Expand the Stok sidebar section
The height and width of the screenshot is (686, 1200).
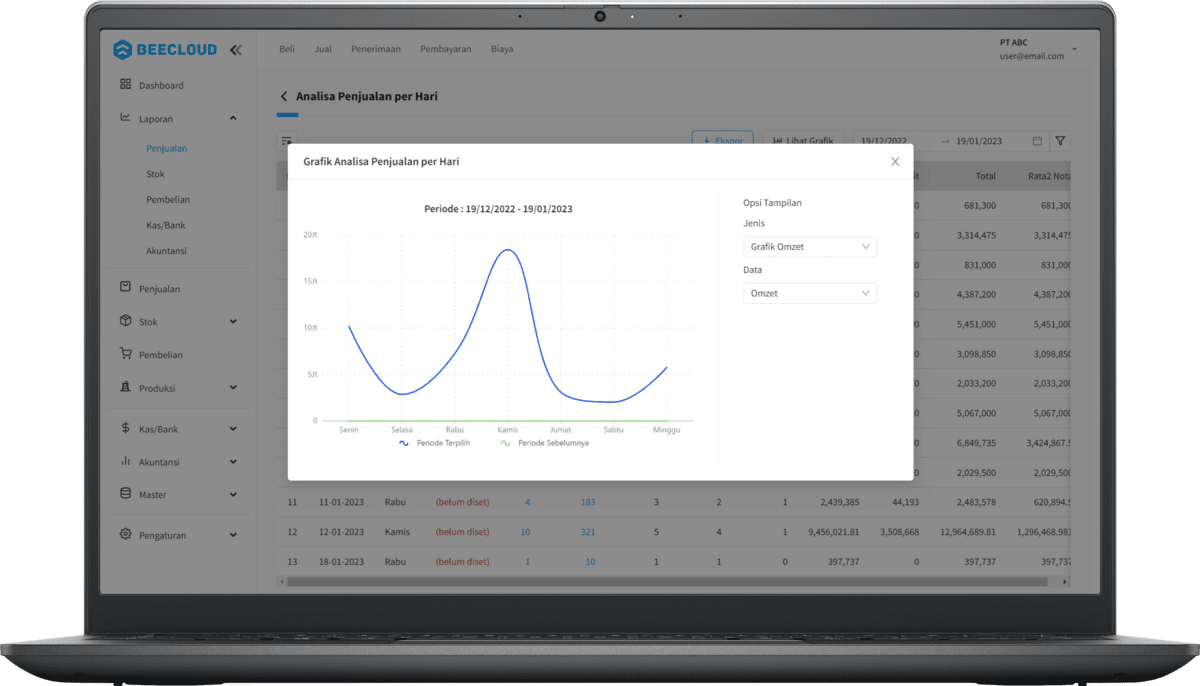click(233, 322)
